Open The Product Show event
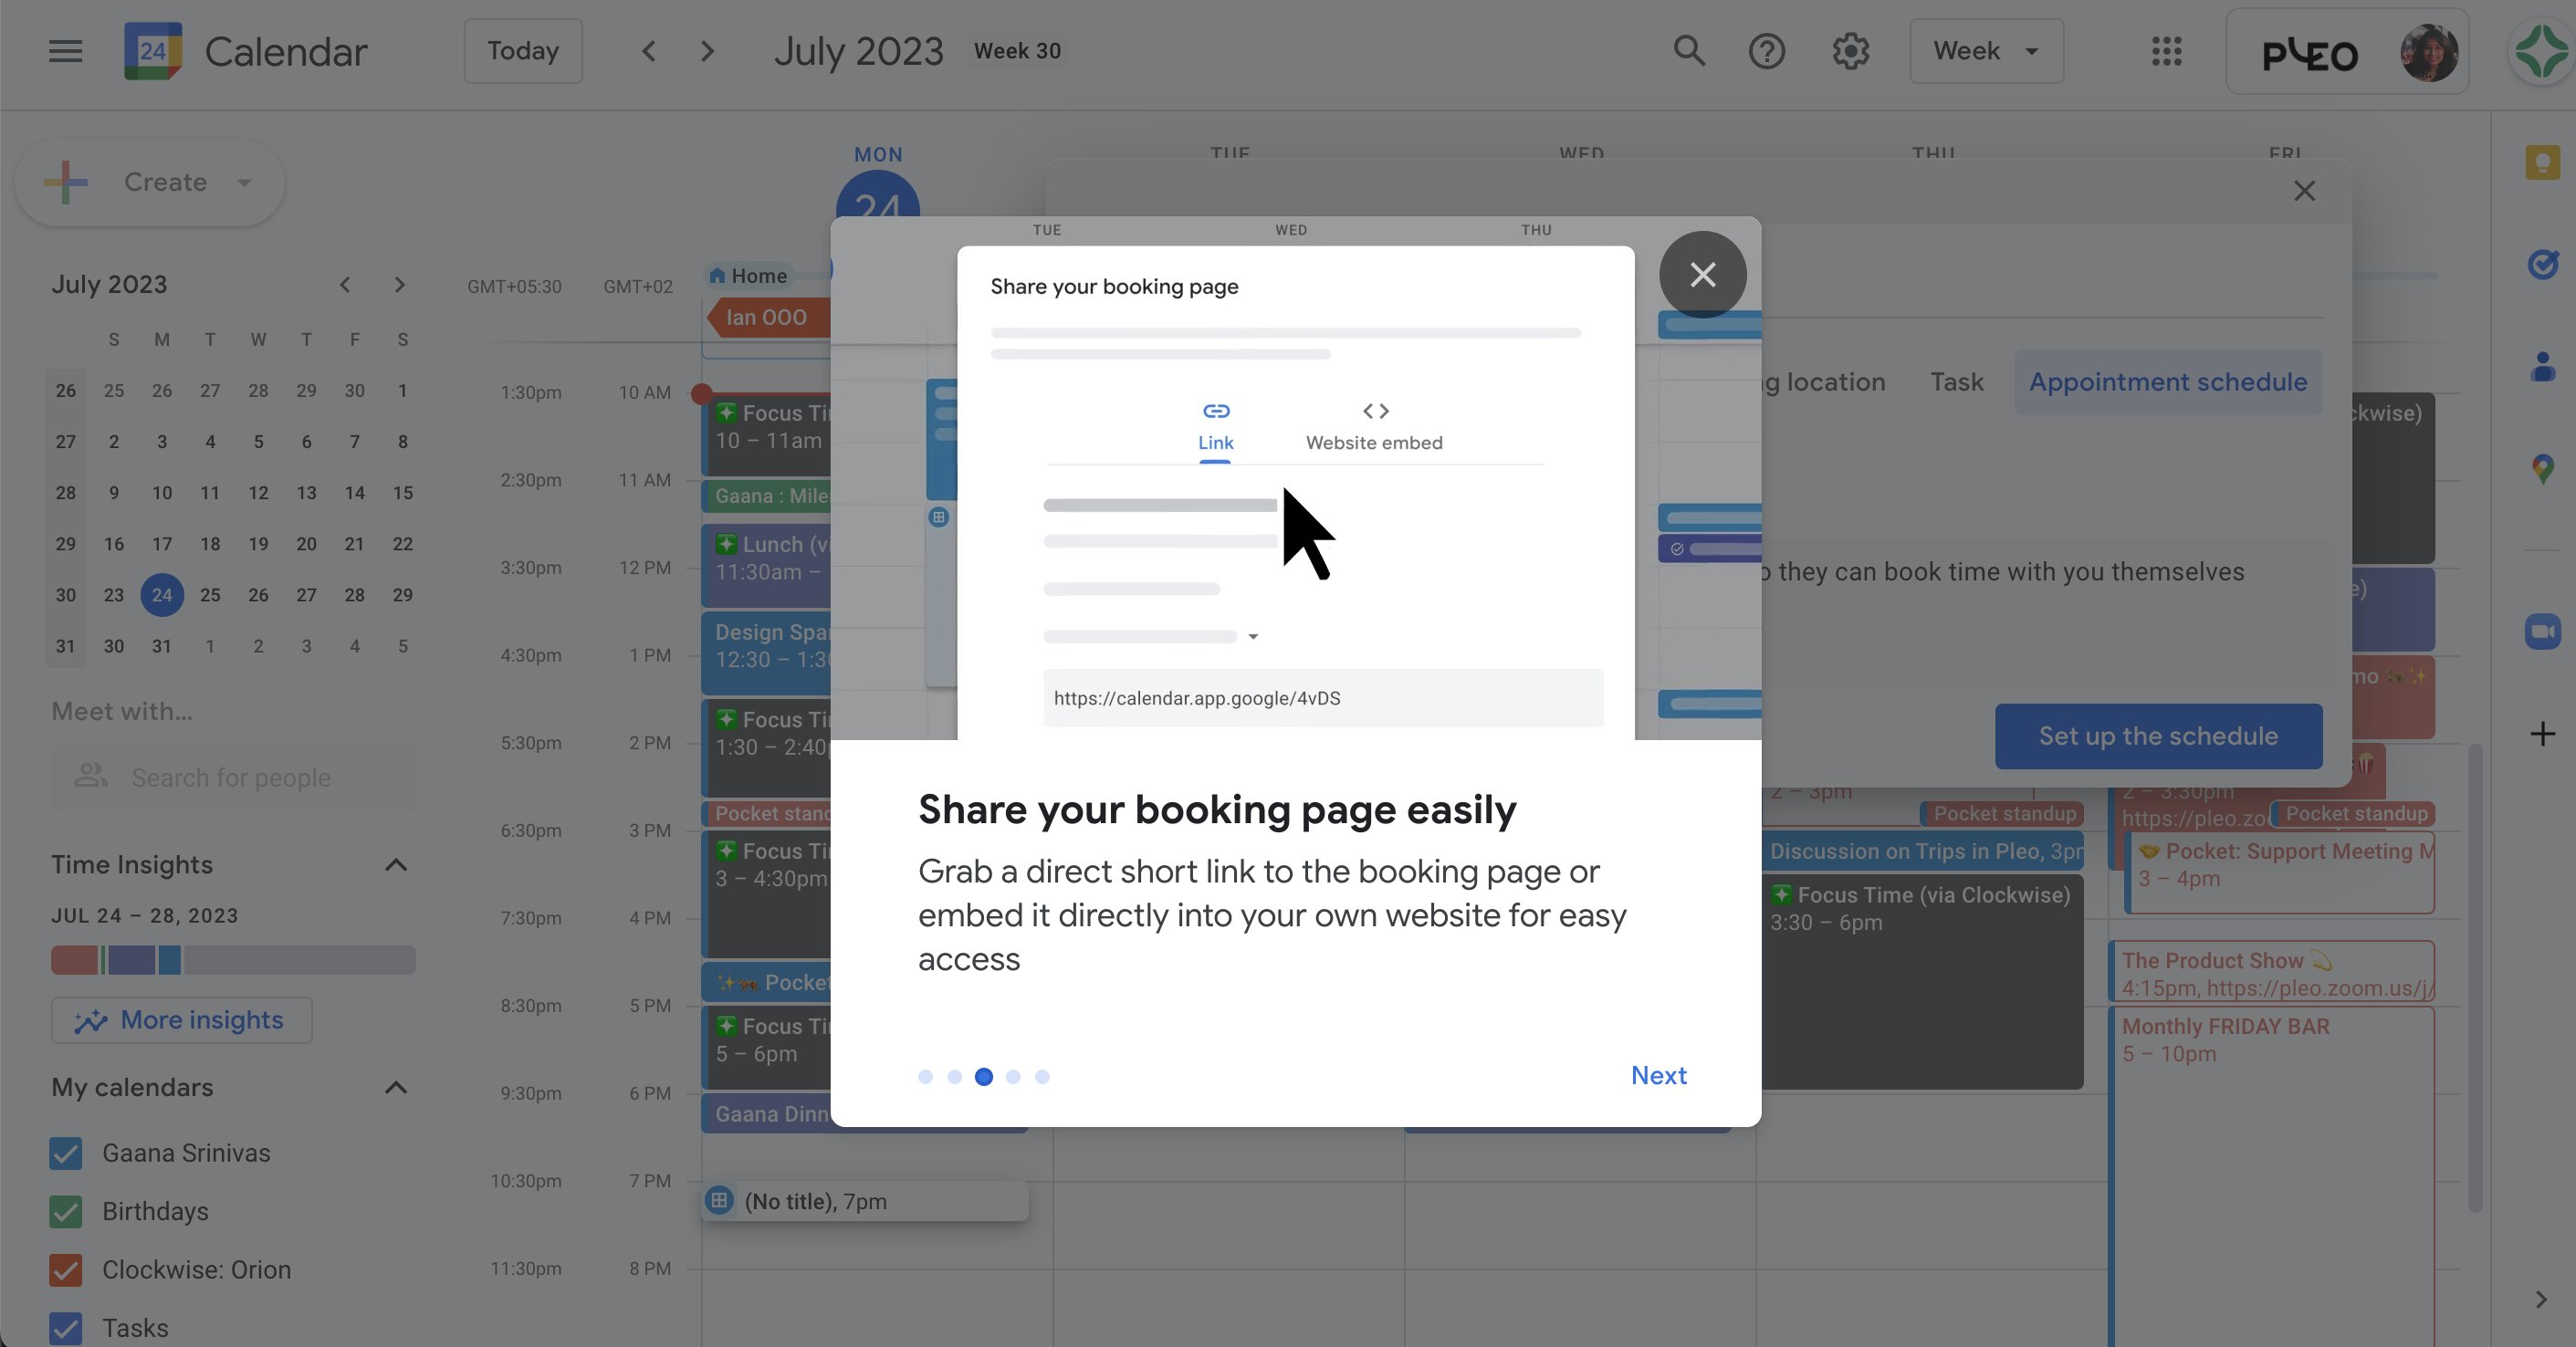The image size is (2576, 1347). tap(2272, 973)
